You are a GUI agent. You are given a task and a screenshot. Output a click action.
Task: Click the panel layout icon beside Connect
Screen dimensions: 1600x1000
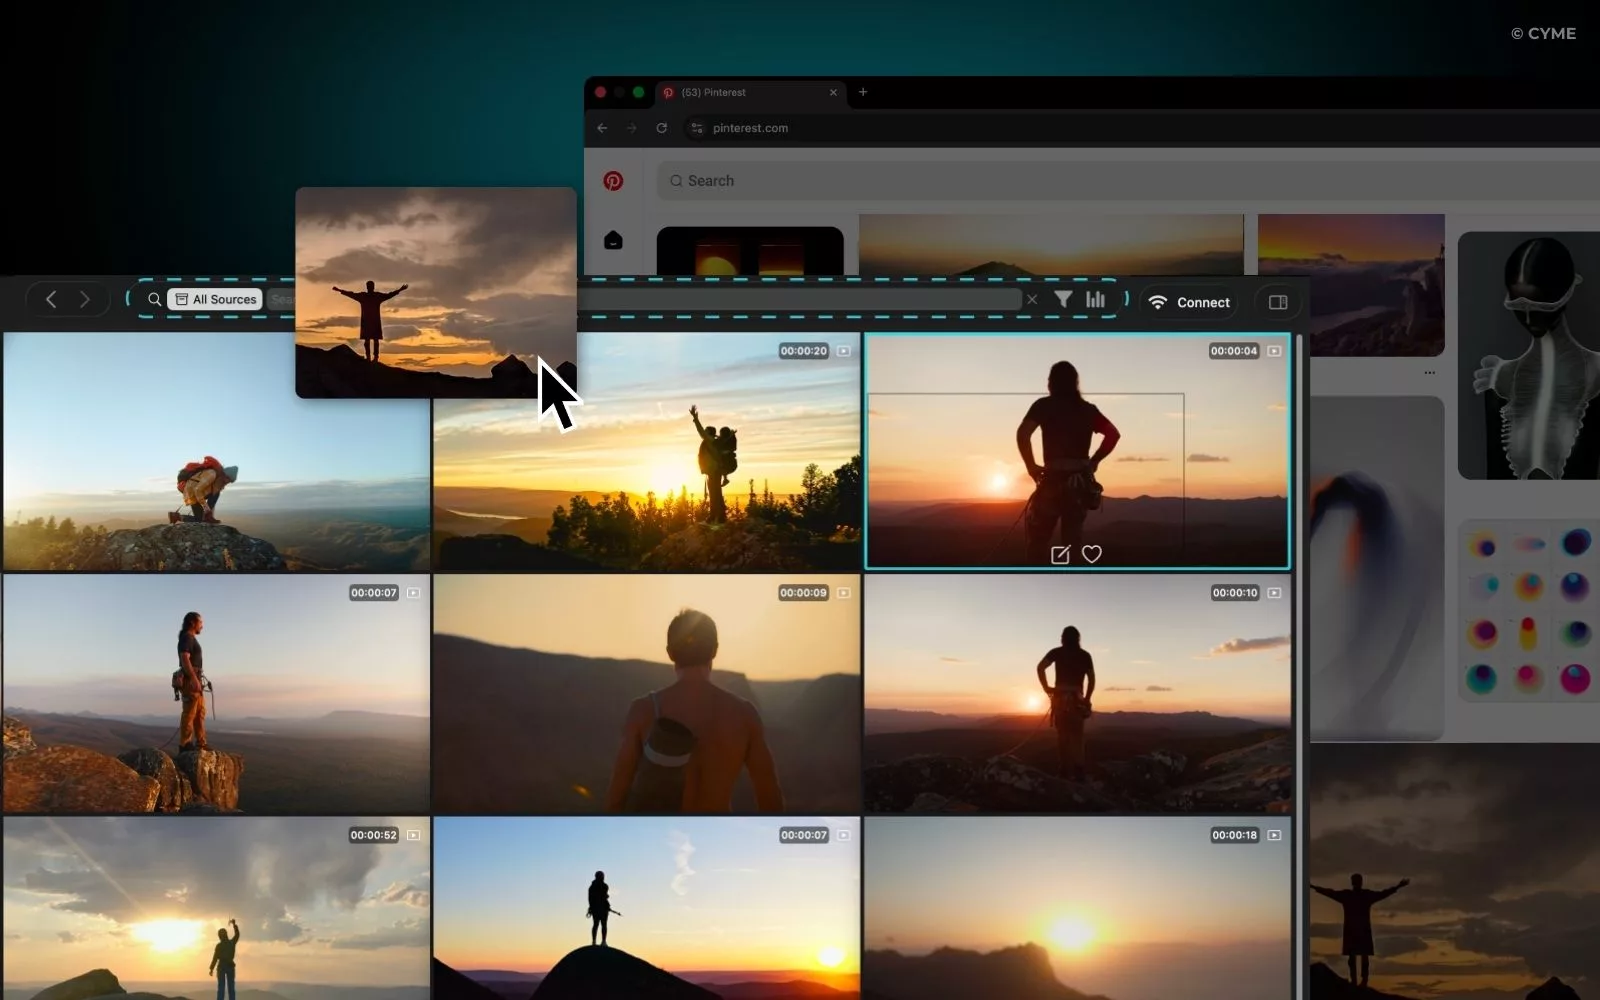1279,302
